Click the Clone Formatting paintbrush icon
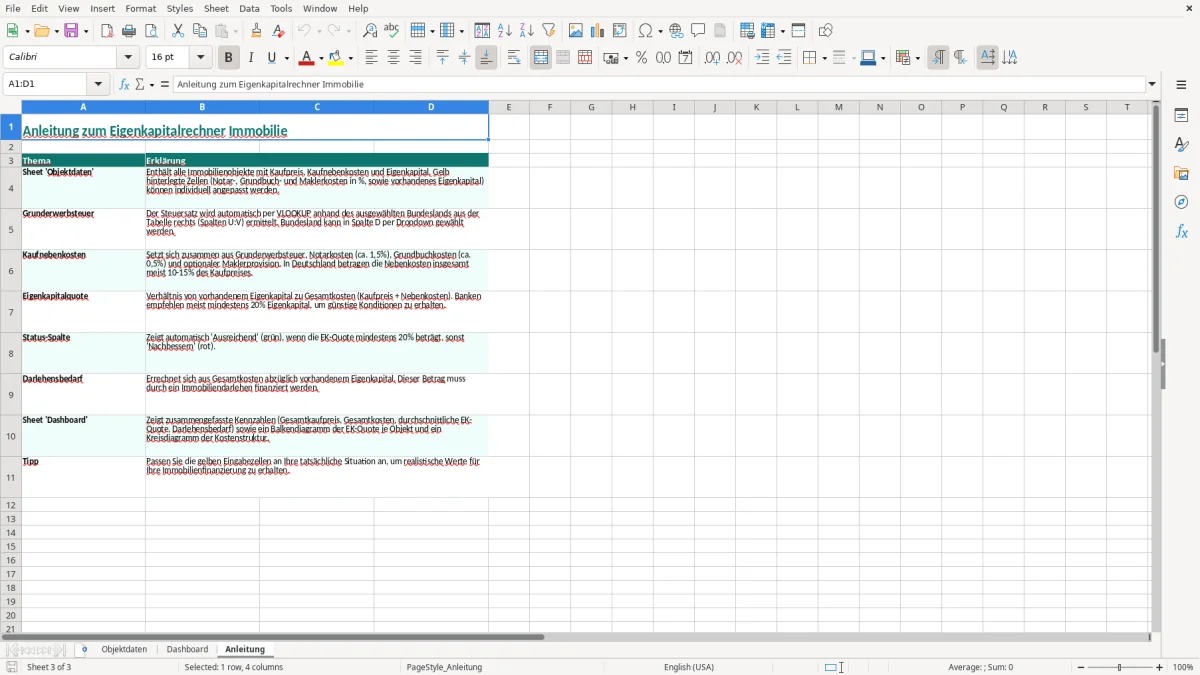1200x675 pixels. point(257,31)
